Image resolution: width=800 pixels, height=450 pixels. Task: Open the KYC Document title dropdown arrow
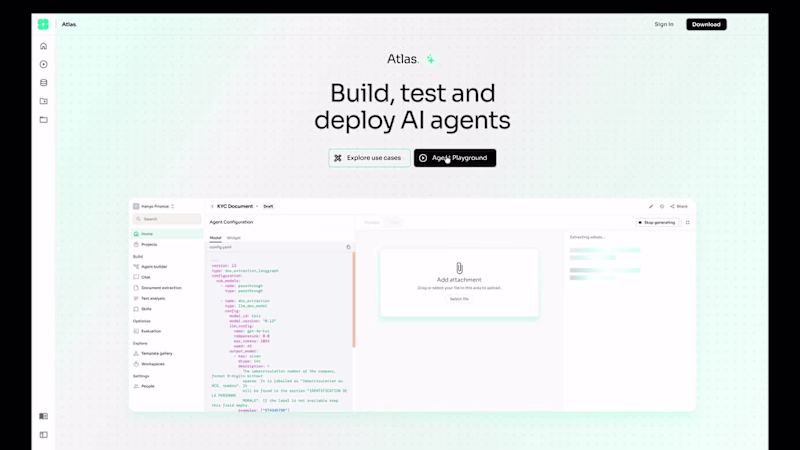257,206
